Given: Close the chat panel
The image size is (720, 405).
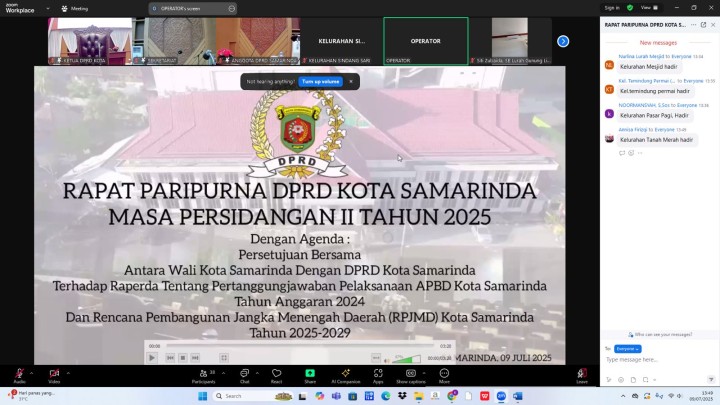Looking at the screenshot, I should (x=713, y=25).
